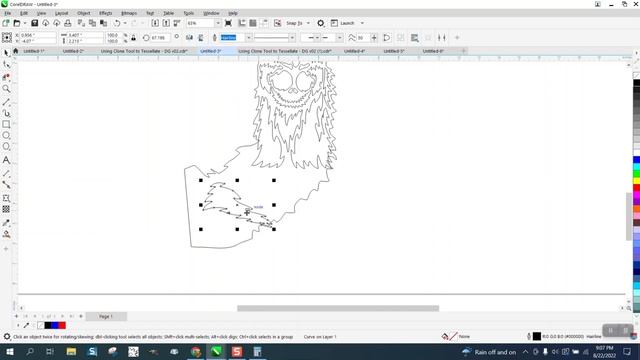Click the red swatch in document palette
Viewport: 640px width, 360px height.
(x=62, y=325)
